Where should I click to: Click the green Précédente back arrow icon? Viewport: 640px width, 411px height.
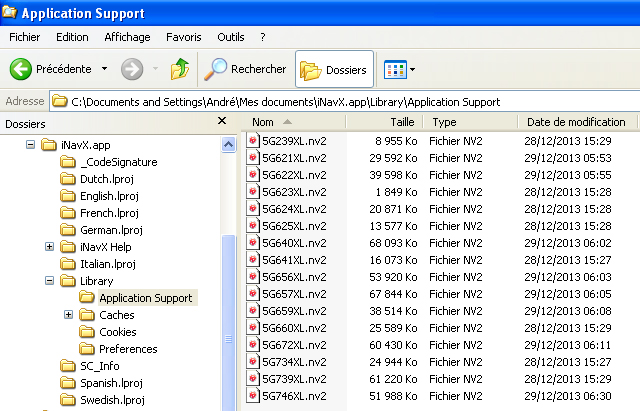21,69
